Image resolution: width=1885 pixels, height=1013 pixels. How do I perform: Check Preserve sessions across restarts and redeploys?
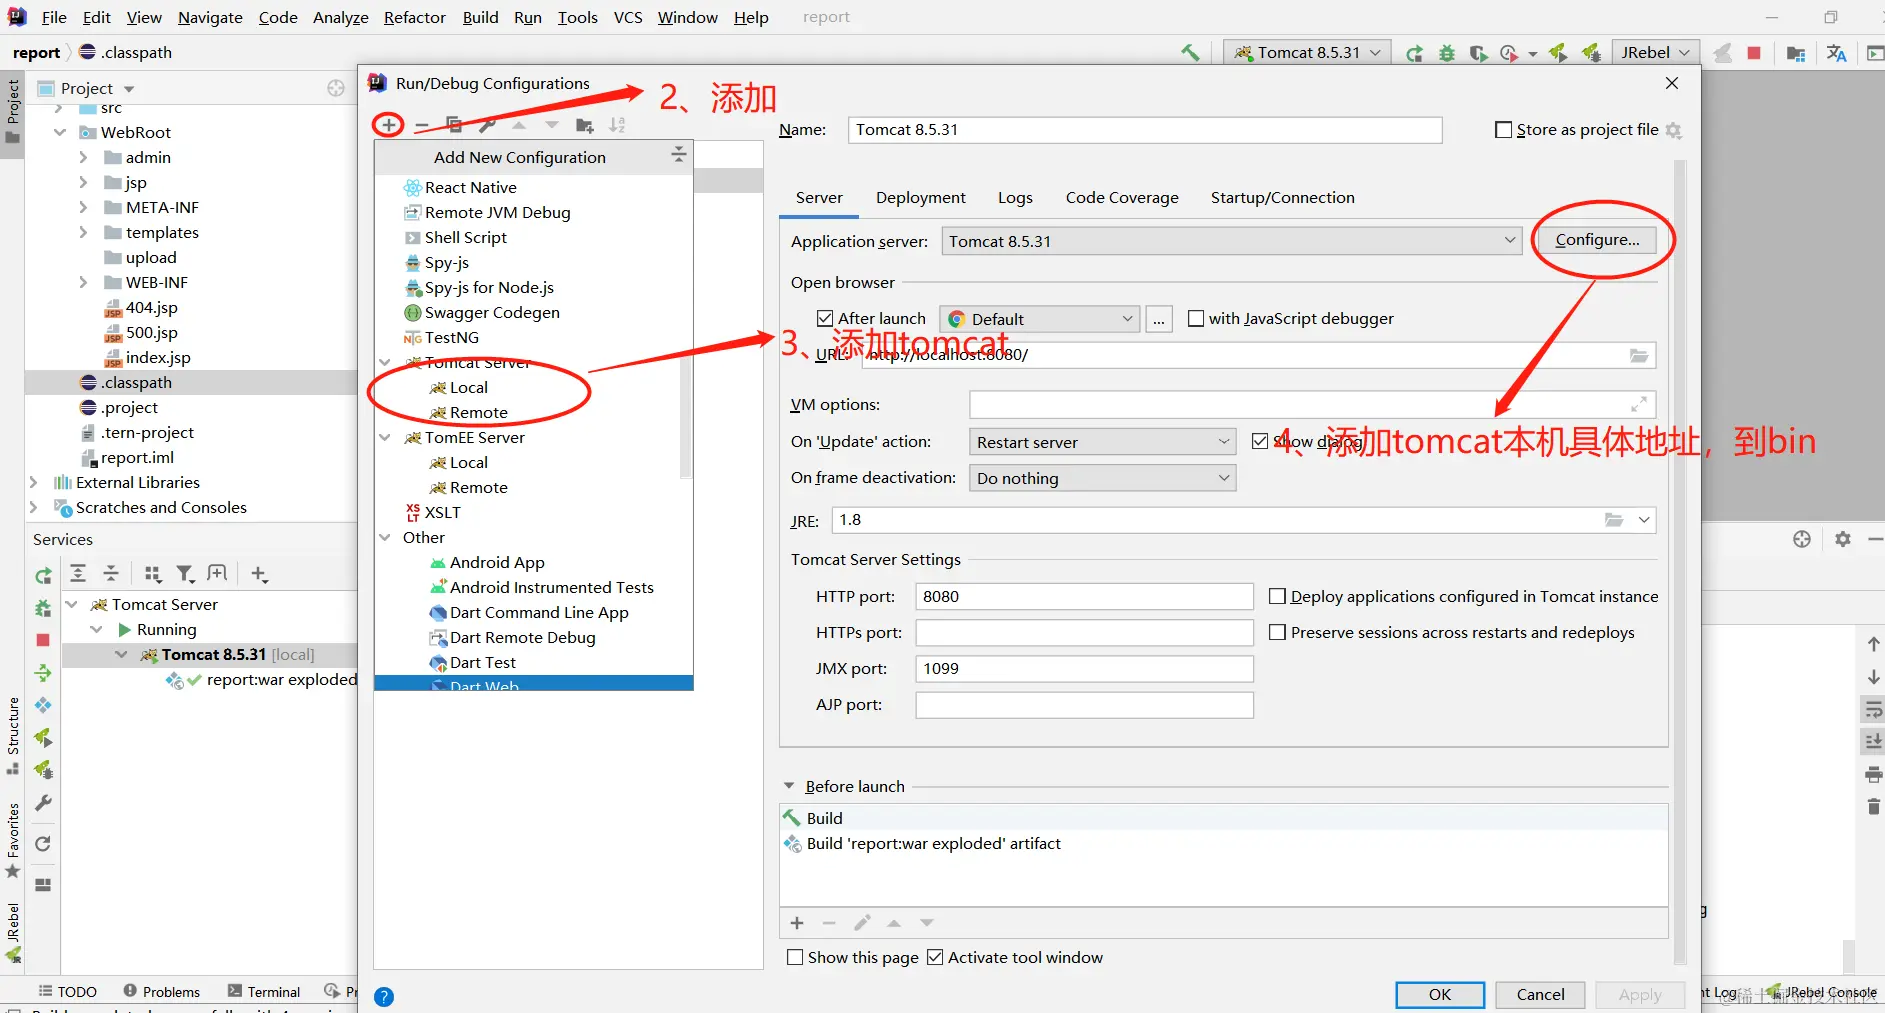pyautogui.click(x=1277, y=632)
